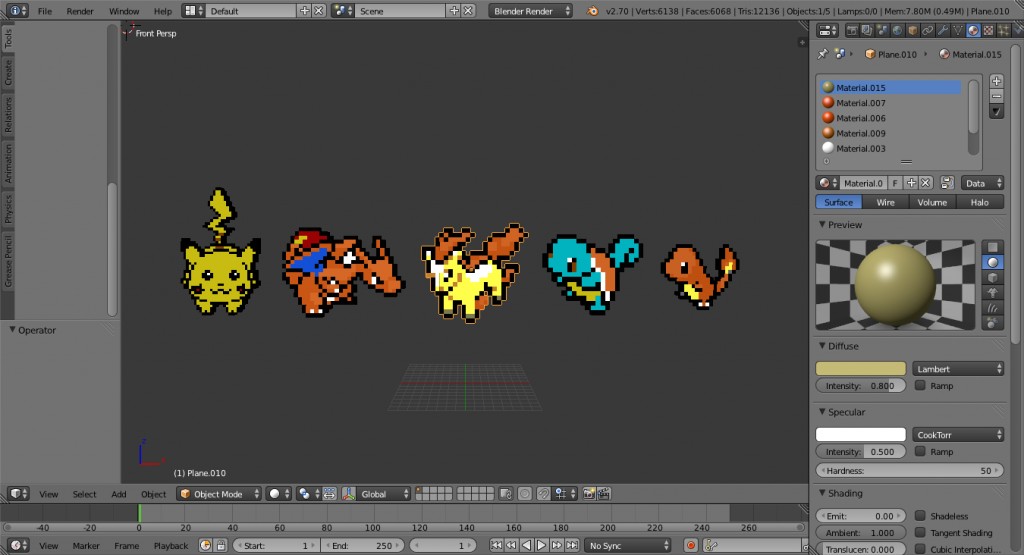This screenshot has width=1024, height=555.
Task: Open the Object Mode dropdown
Action: pos(219,494)
